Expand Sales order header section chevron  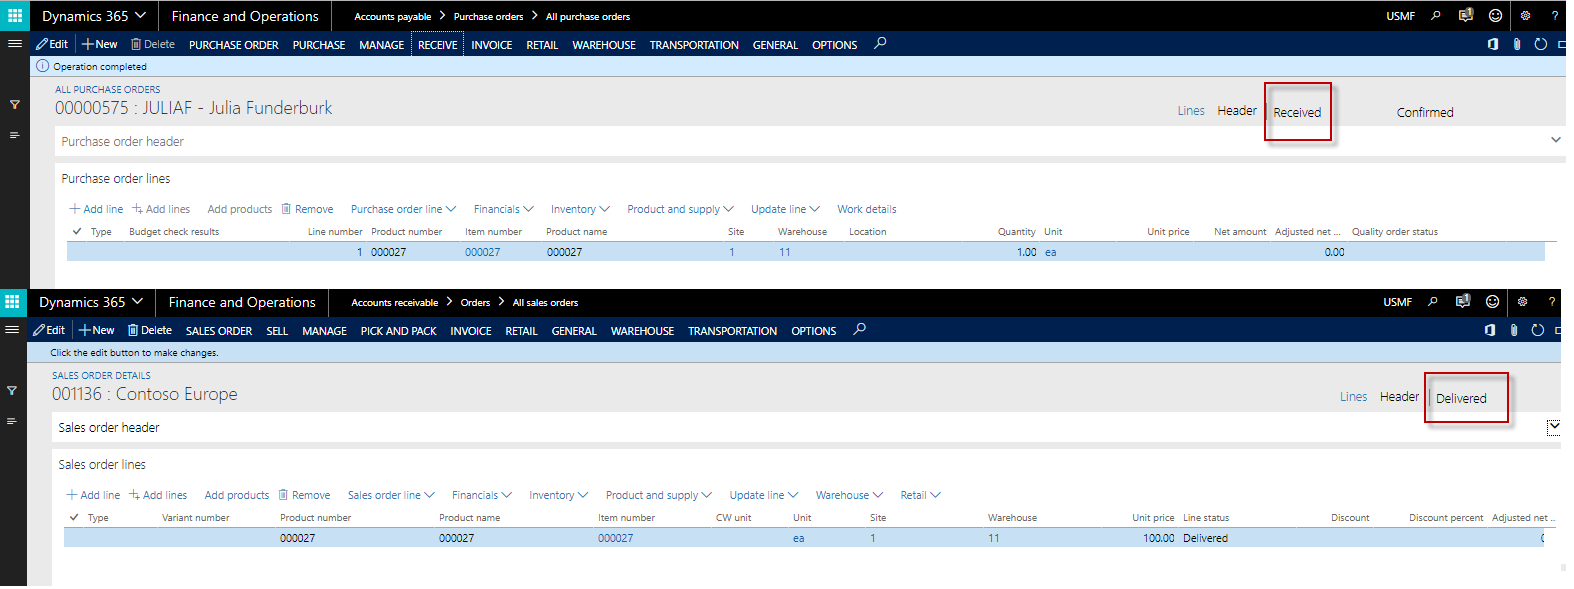tap(1553, 426)
